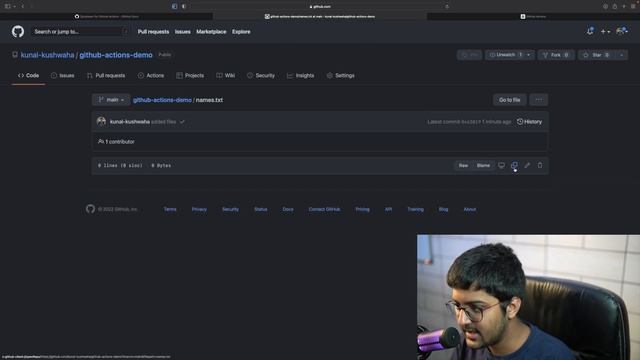Switch to the Actions tab
The width and height of the screenshot is (640, 360).
click(151, 76)
